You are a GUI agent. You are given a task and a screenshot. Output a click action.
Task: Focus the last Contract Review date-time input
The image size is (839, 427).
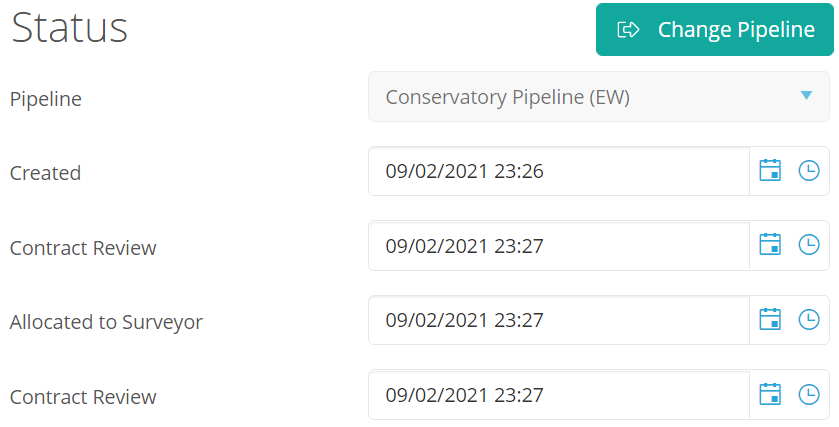(x=559, y=395)
